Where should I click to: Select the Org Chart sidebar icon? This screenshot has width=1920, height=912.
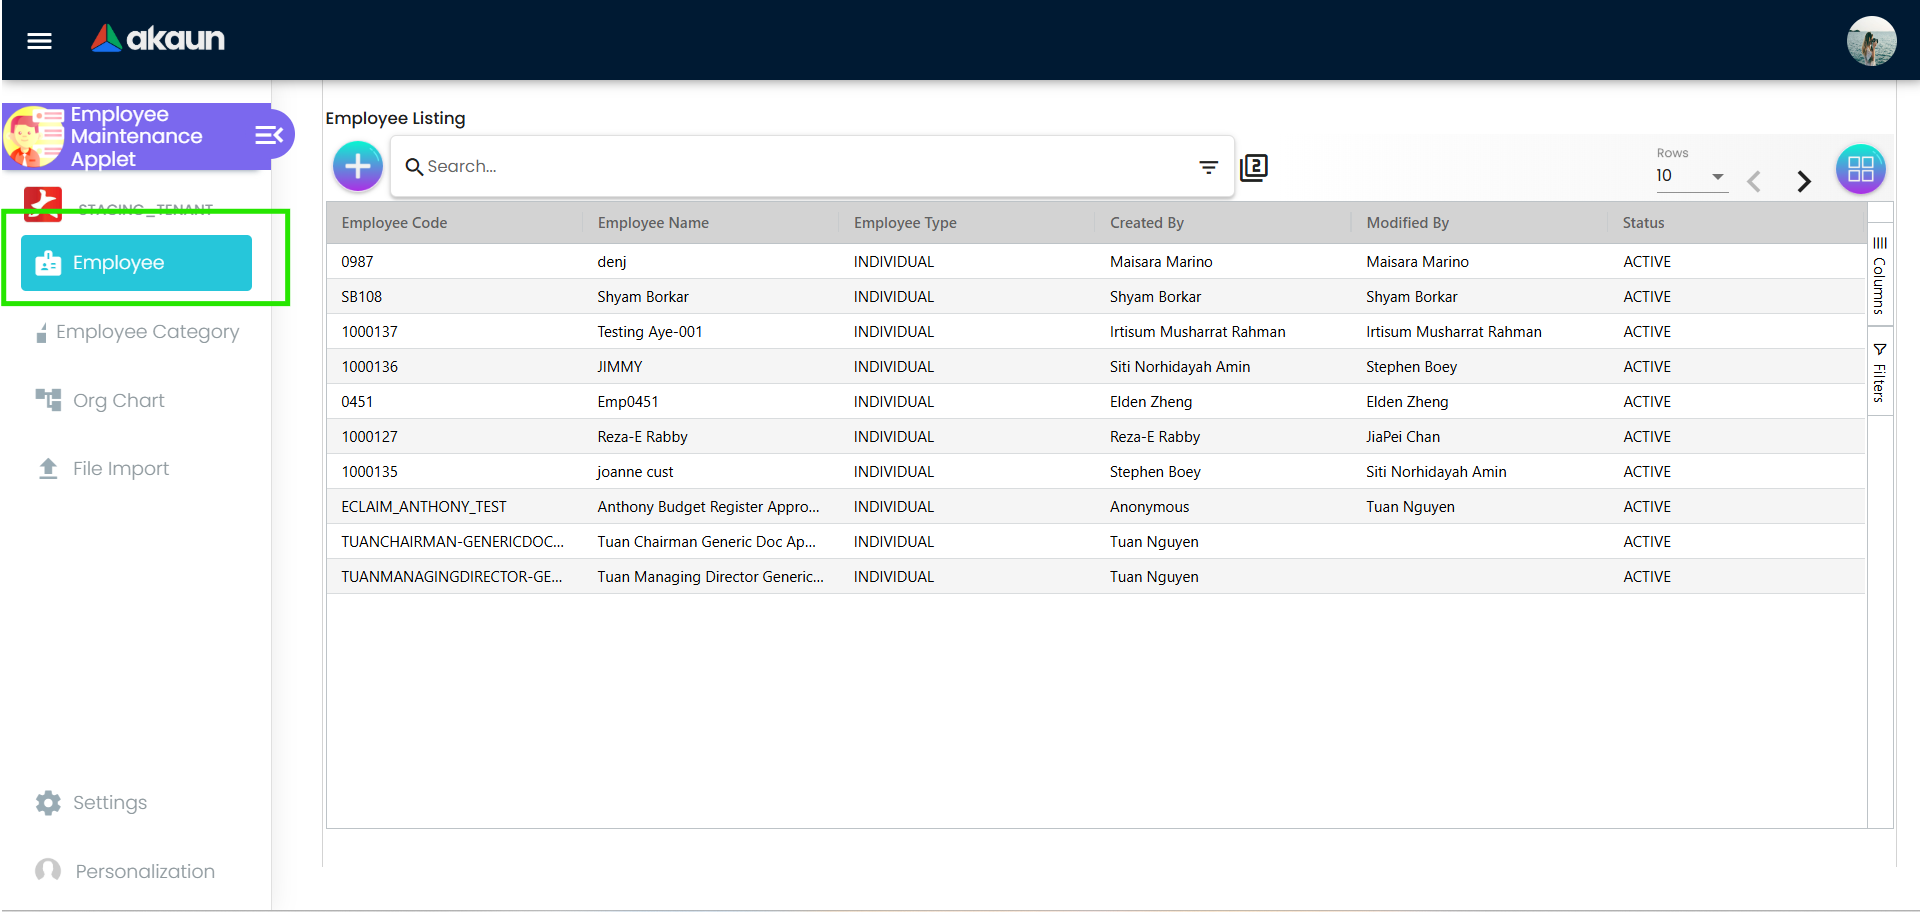[46, 400]
